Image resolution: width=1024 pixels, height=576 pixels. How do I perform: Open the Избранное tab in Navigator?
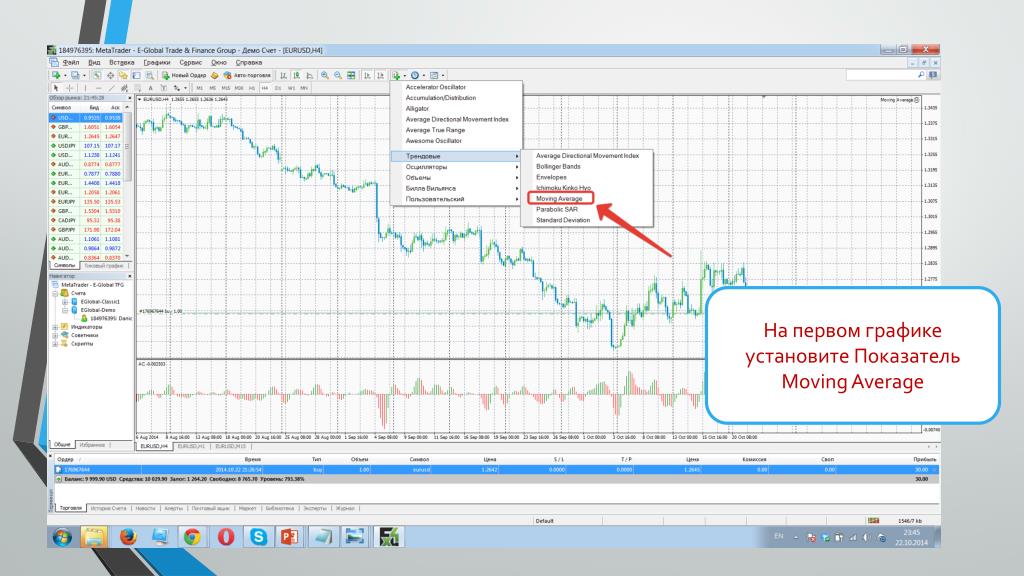pyautogui.click(x=92, y=445)
